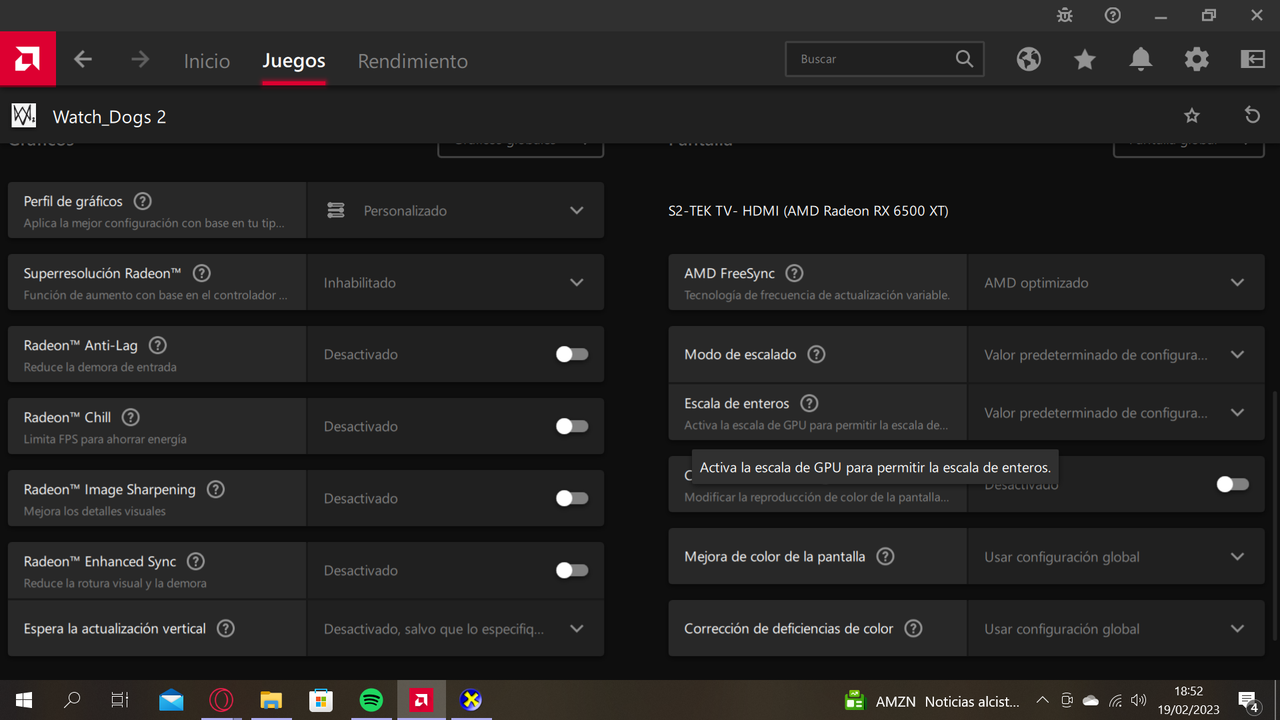Reset Watch_Dogs 2 profile settings icon
Viewport: 1280px width, 720px height.
point(1252,115)
